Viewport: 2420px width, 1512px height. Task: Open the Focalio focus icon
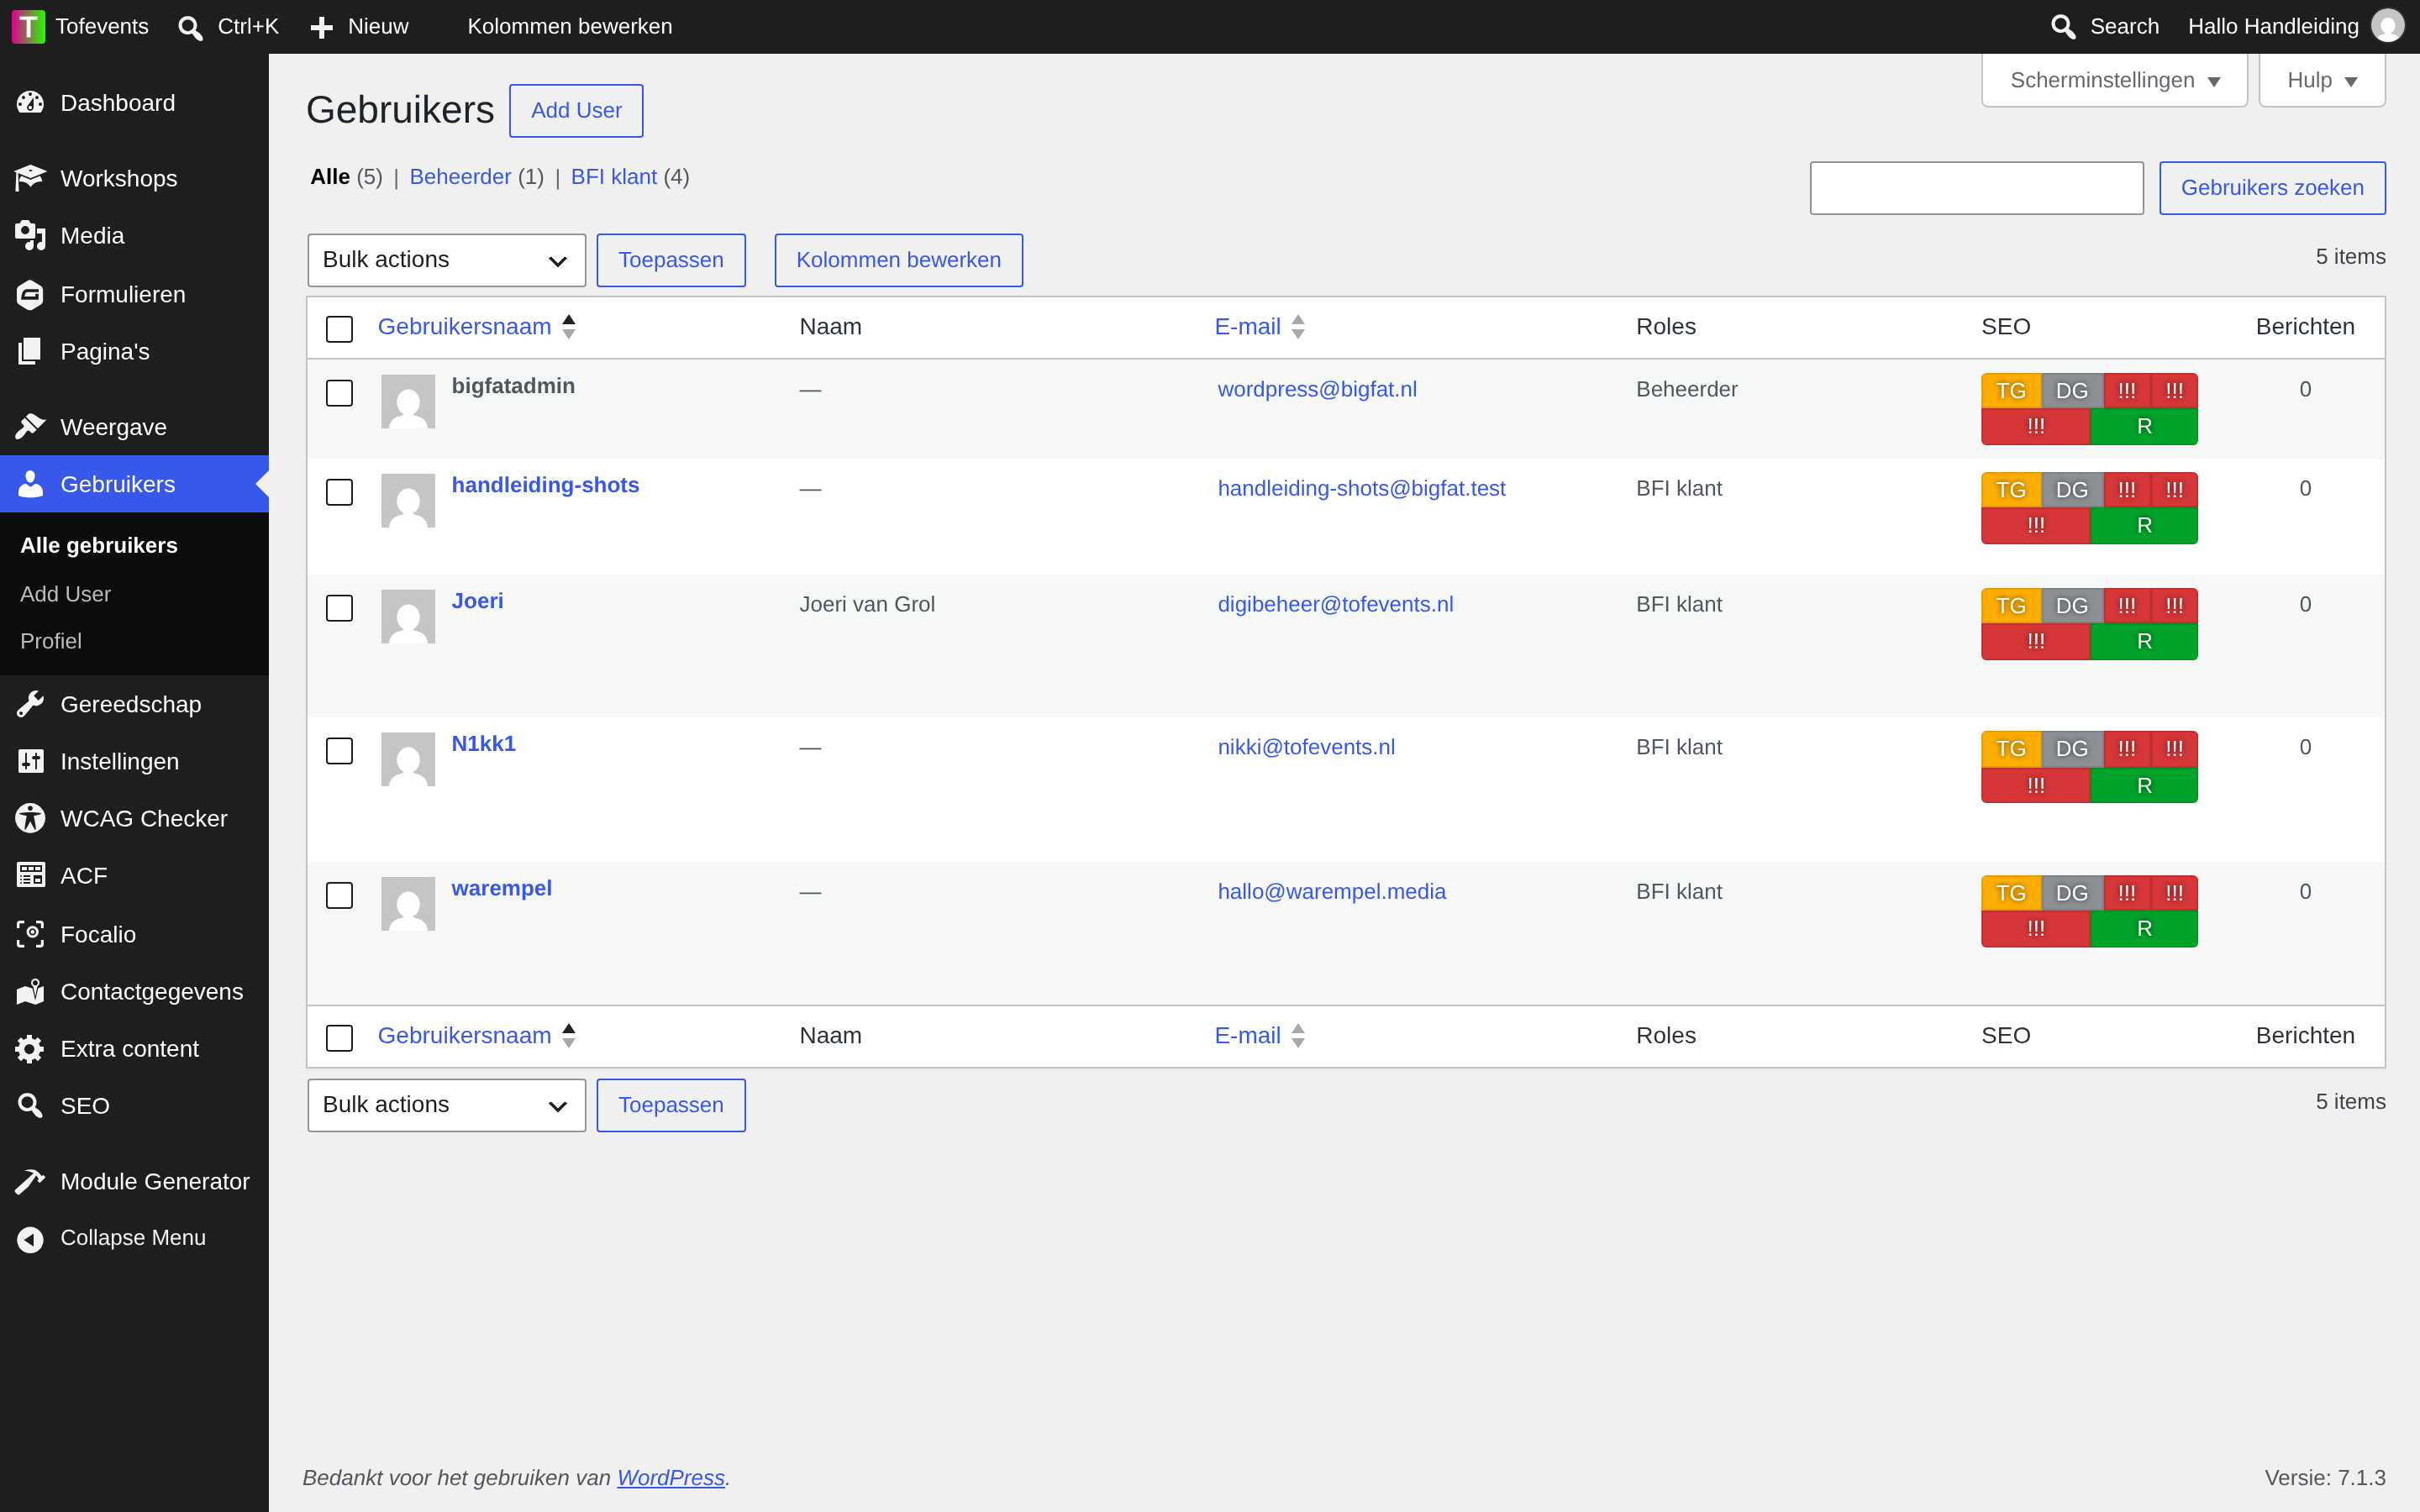(x=30, y=934)
